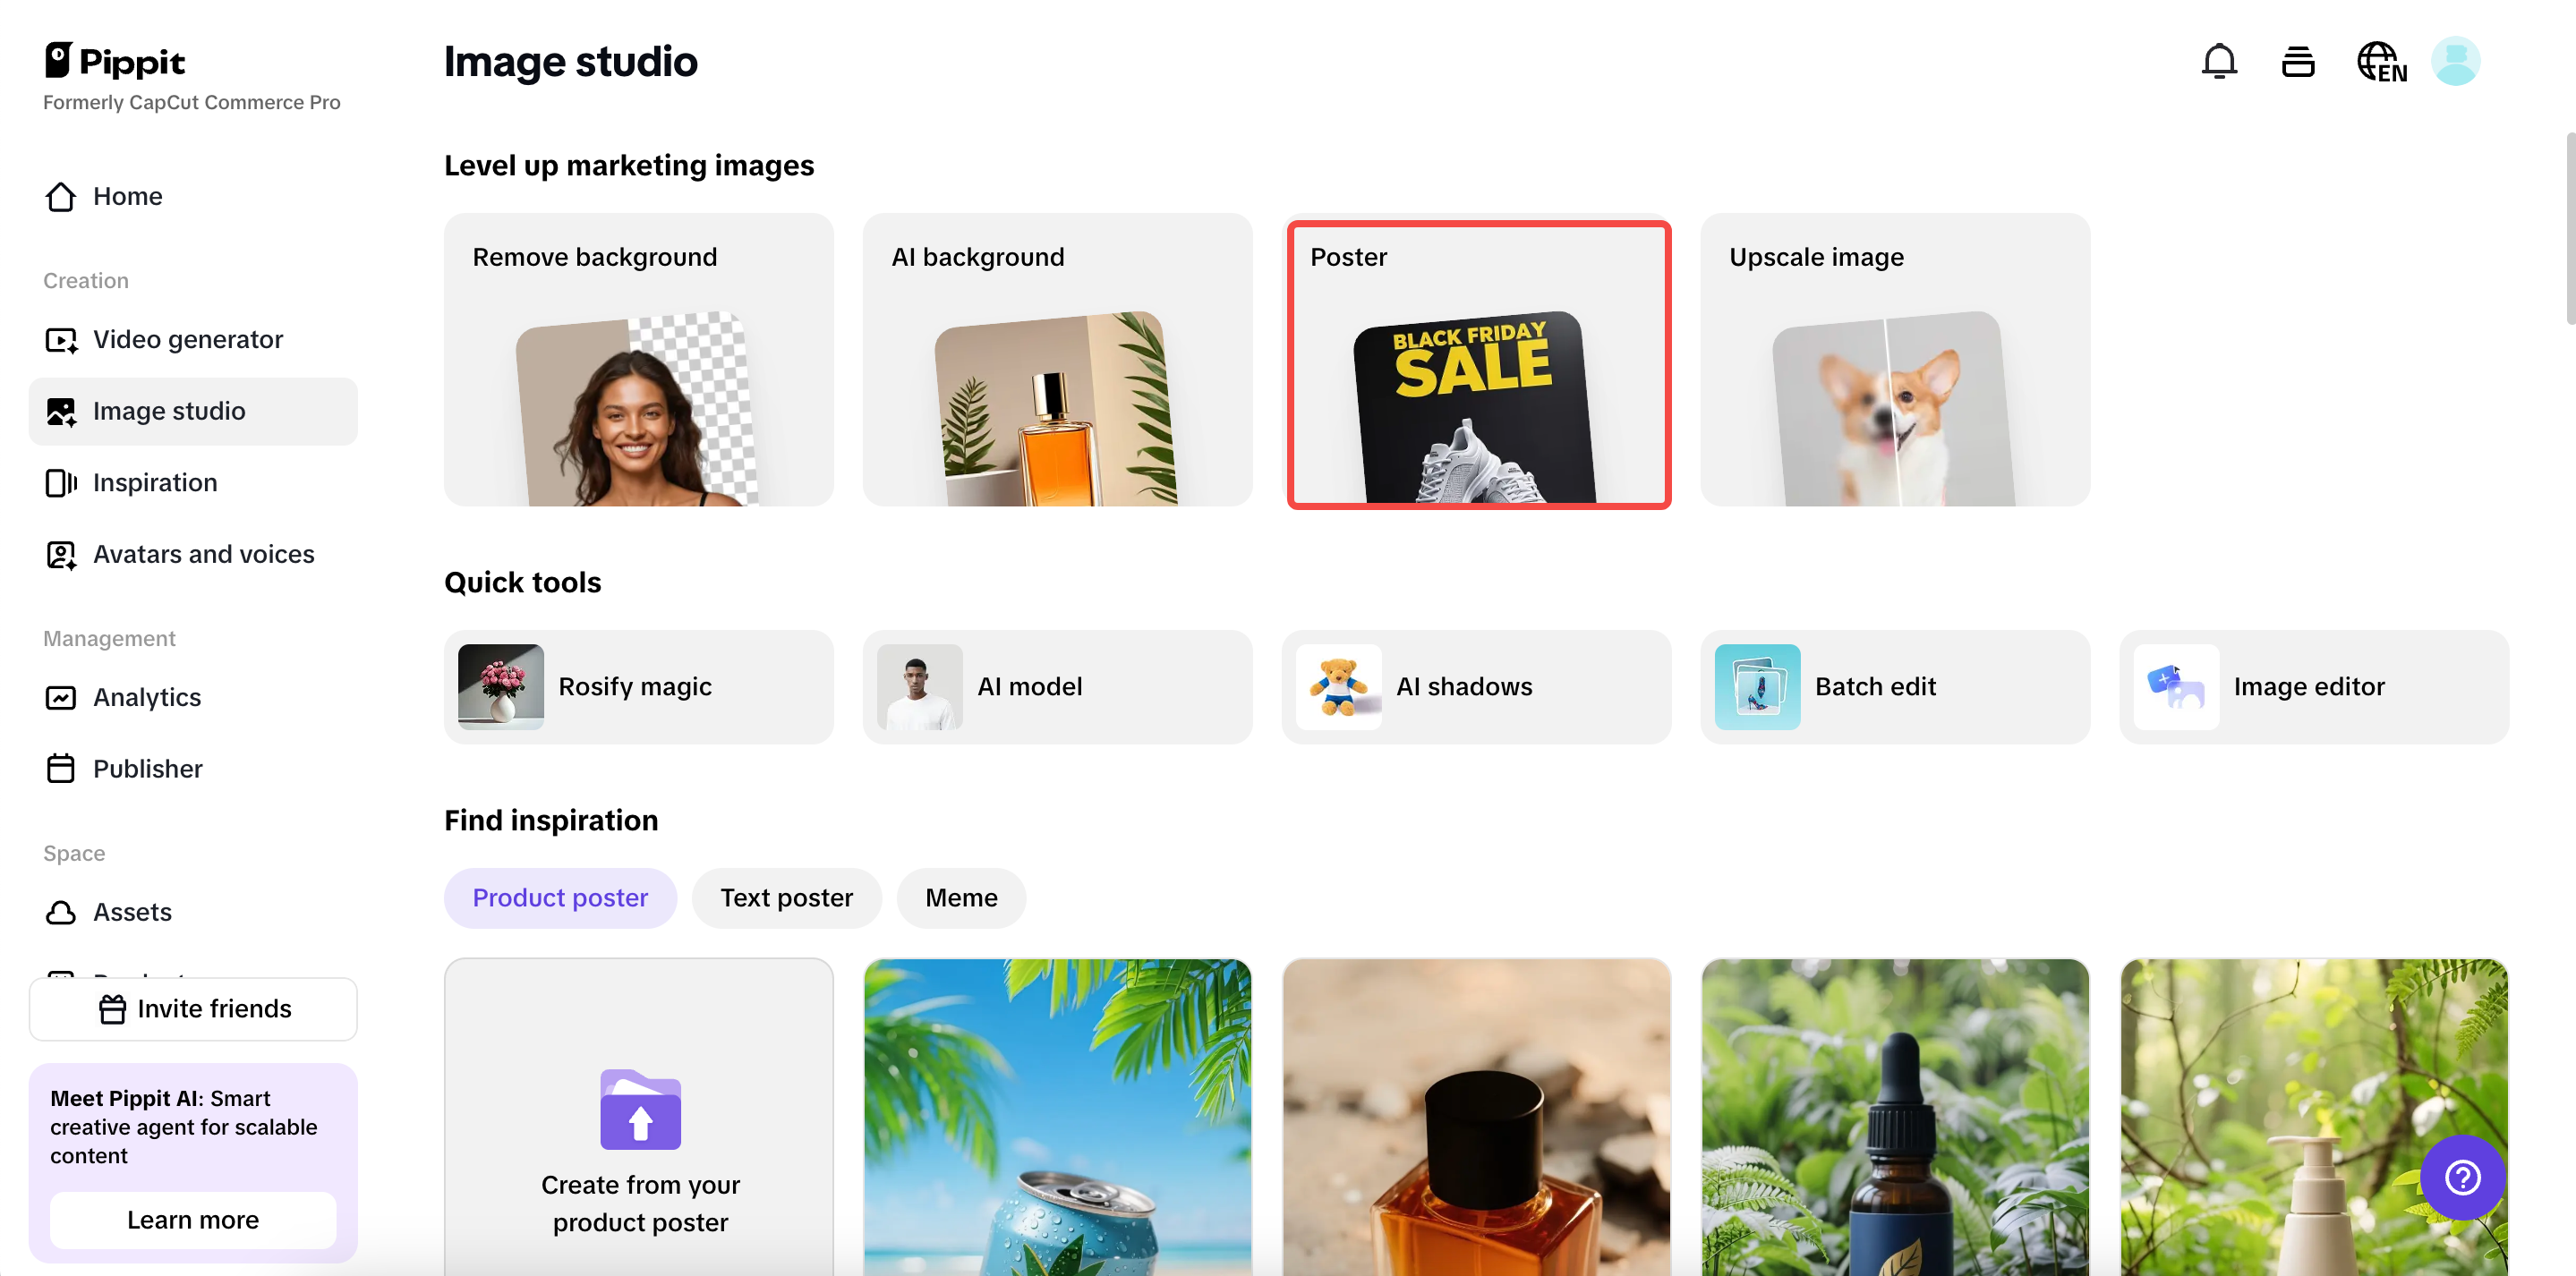Open Avatars and voices
The height and width of the screenshot is (1276, 2576).
coord(203,553)
